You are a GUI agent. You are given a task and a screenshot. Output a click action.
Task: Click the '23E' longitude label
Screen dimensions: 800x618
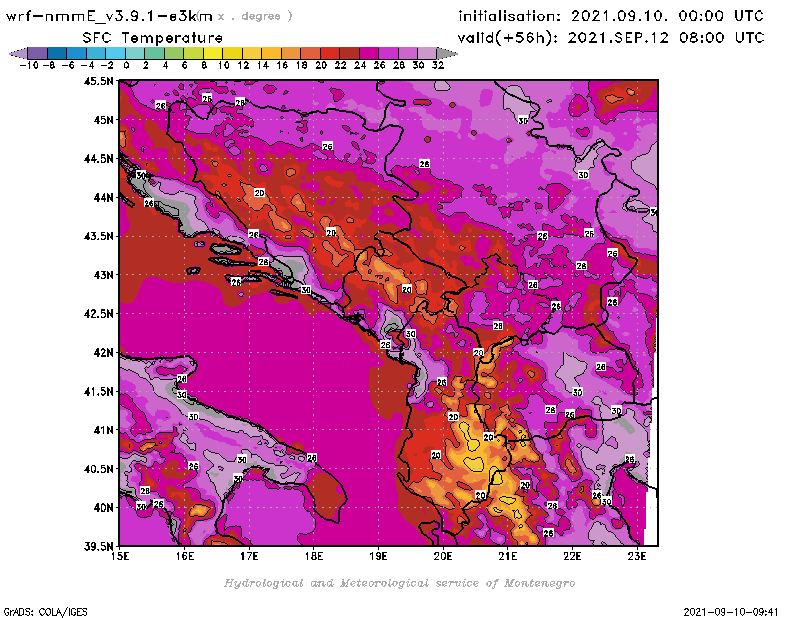[637, 556]
